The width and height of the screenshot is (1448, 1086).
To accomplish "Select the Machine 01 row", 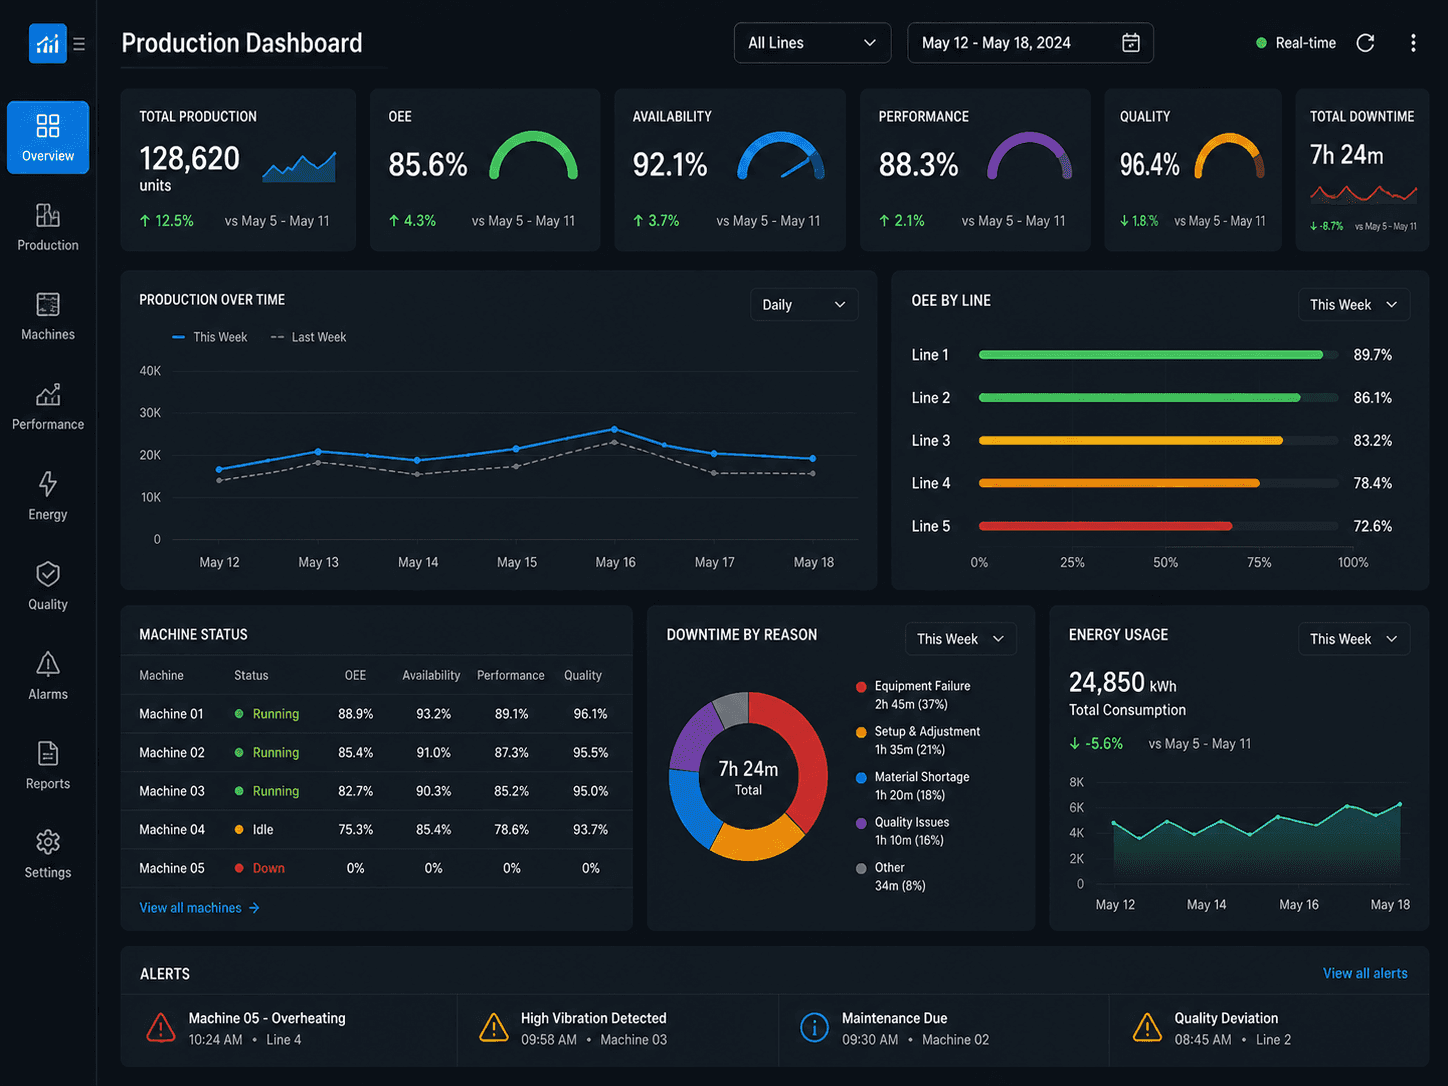I will point(377,714).
